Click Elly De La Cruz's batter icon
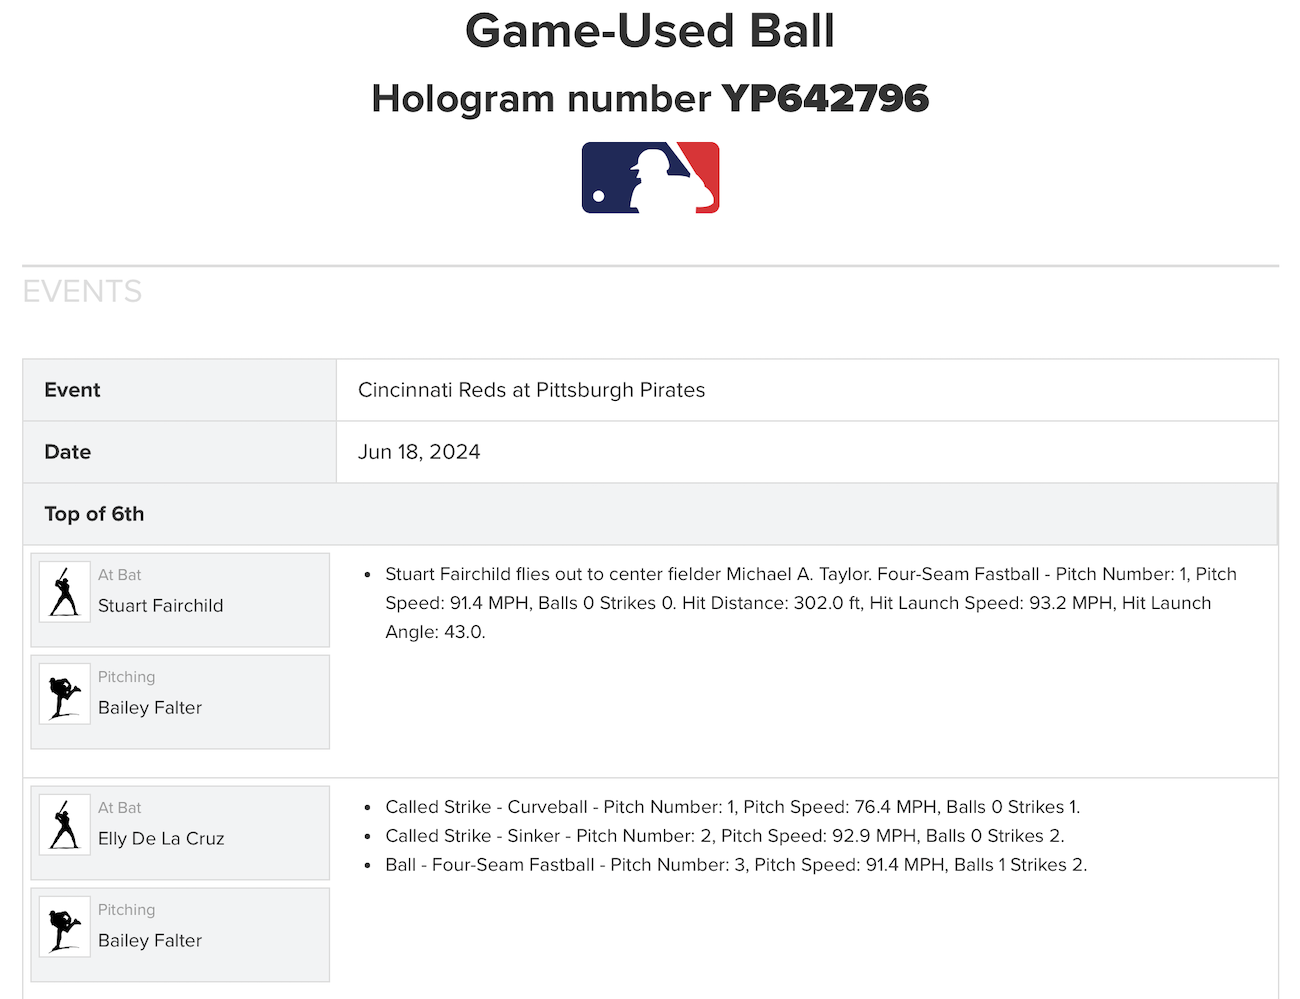 (65, 825)
